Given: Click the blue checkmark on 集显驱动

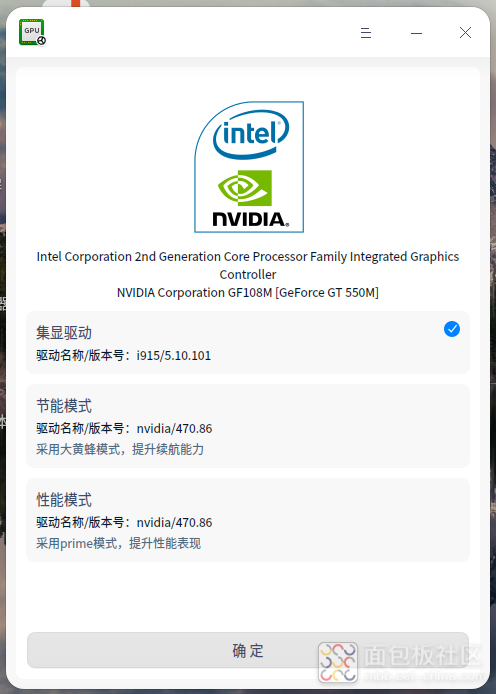Looking at the screenshot, I should (452, 329).
